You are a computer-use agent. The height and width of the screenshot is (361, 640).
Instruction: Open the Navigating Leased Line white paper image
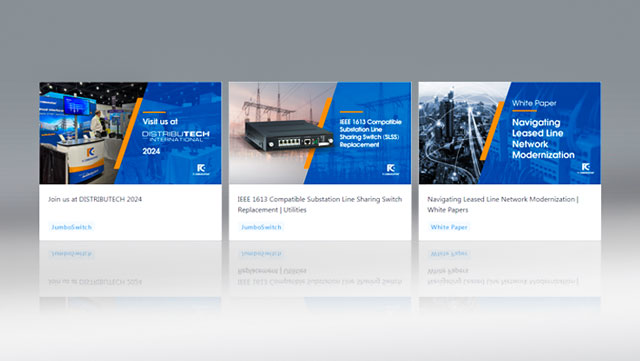pos(509,133)
